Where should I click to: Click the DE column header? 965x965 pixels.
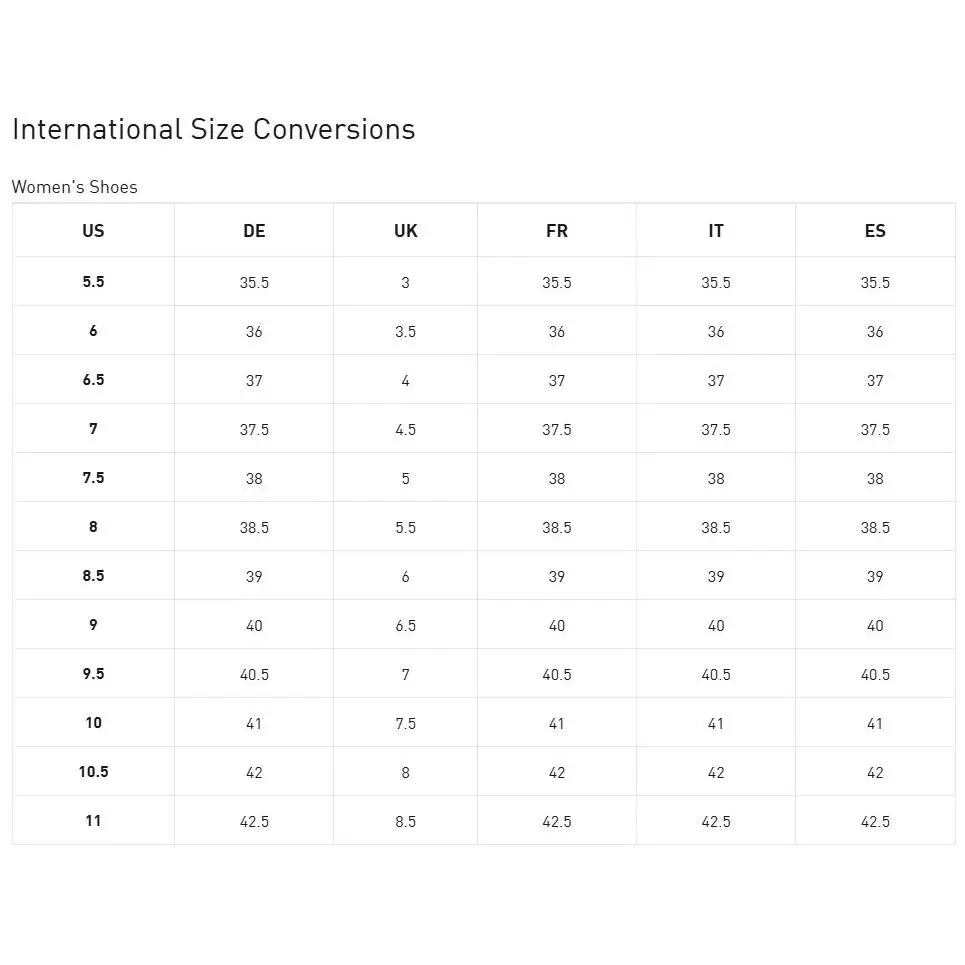[254, 231]
